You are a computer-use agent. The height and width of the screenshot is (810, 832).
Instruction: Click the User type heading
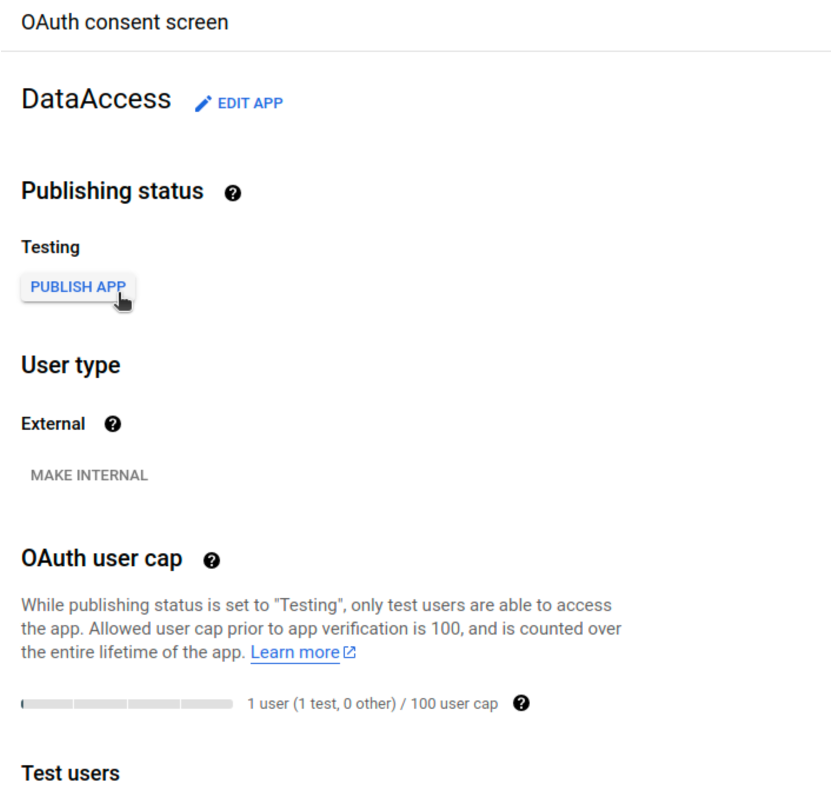point(70,365)
